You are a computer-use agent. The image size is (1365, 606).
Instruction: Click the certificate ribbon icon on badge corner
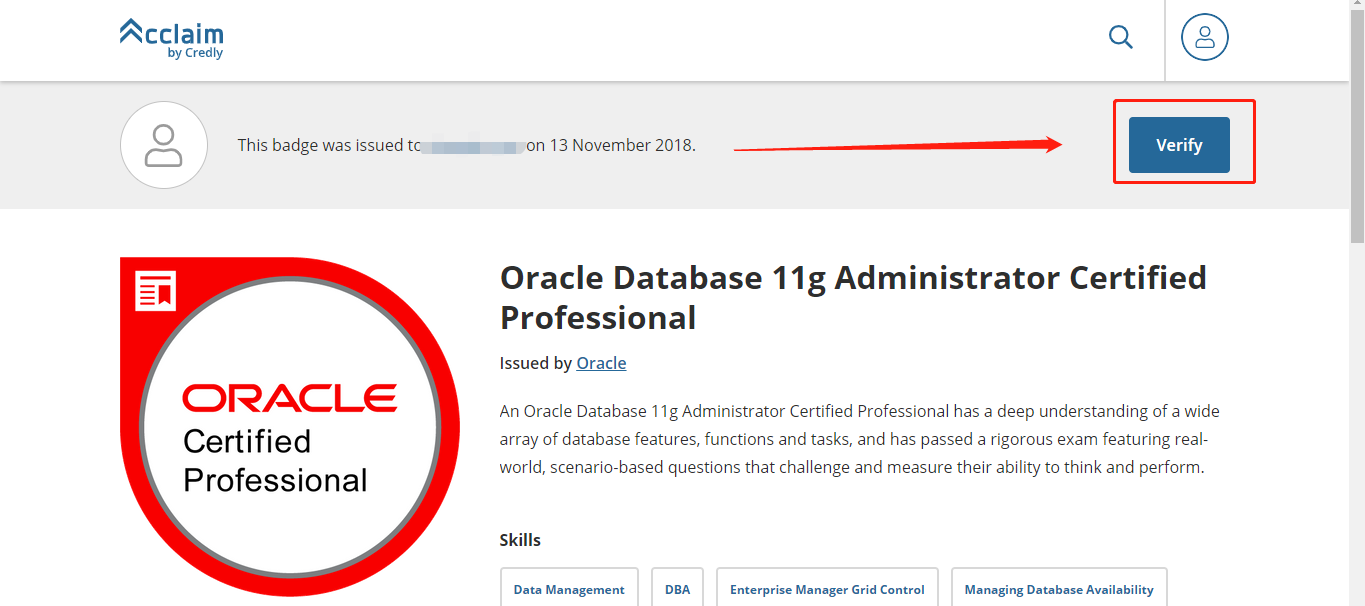click(155, 291)
